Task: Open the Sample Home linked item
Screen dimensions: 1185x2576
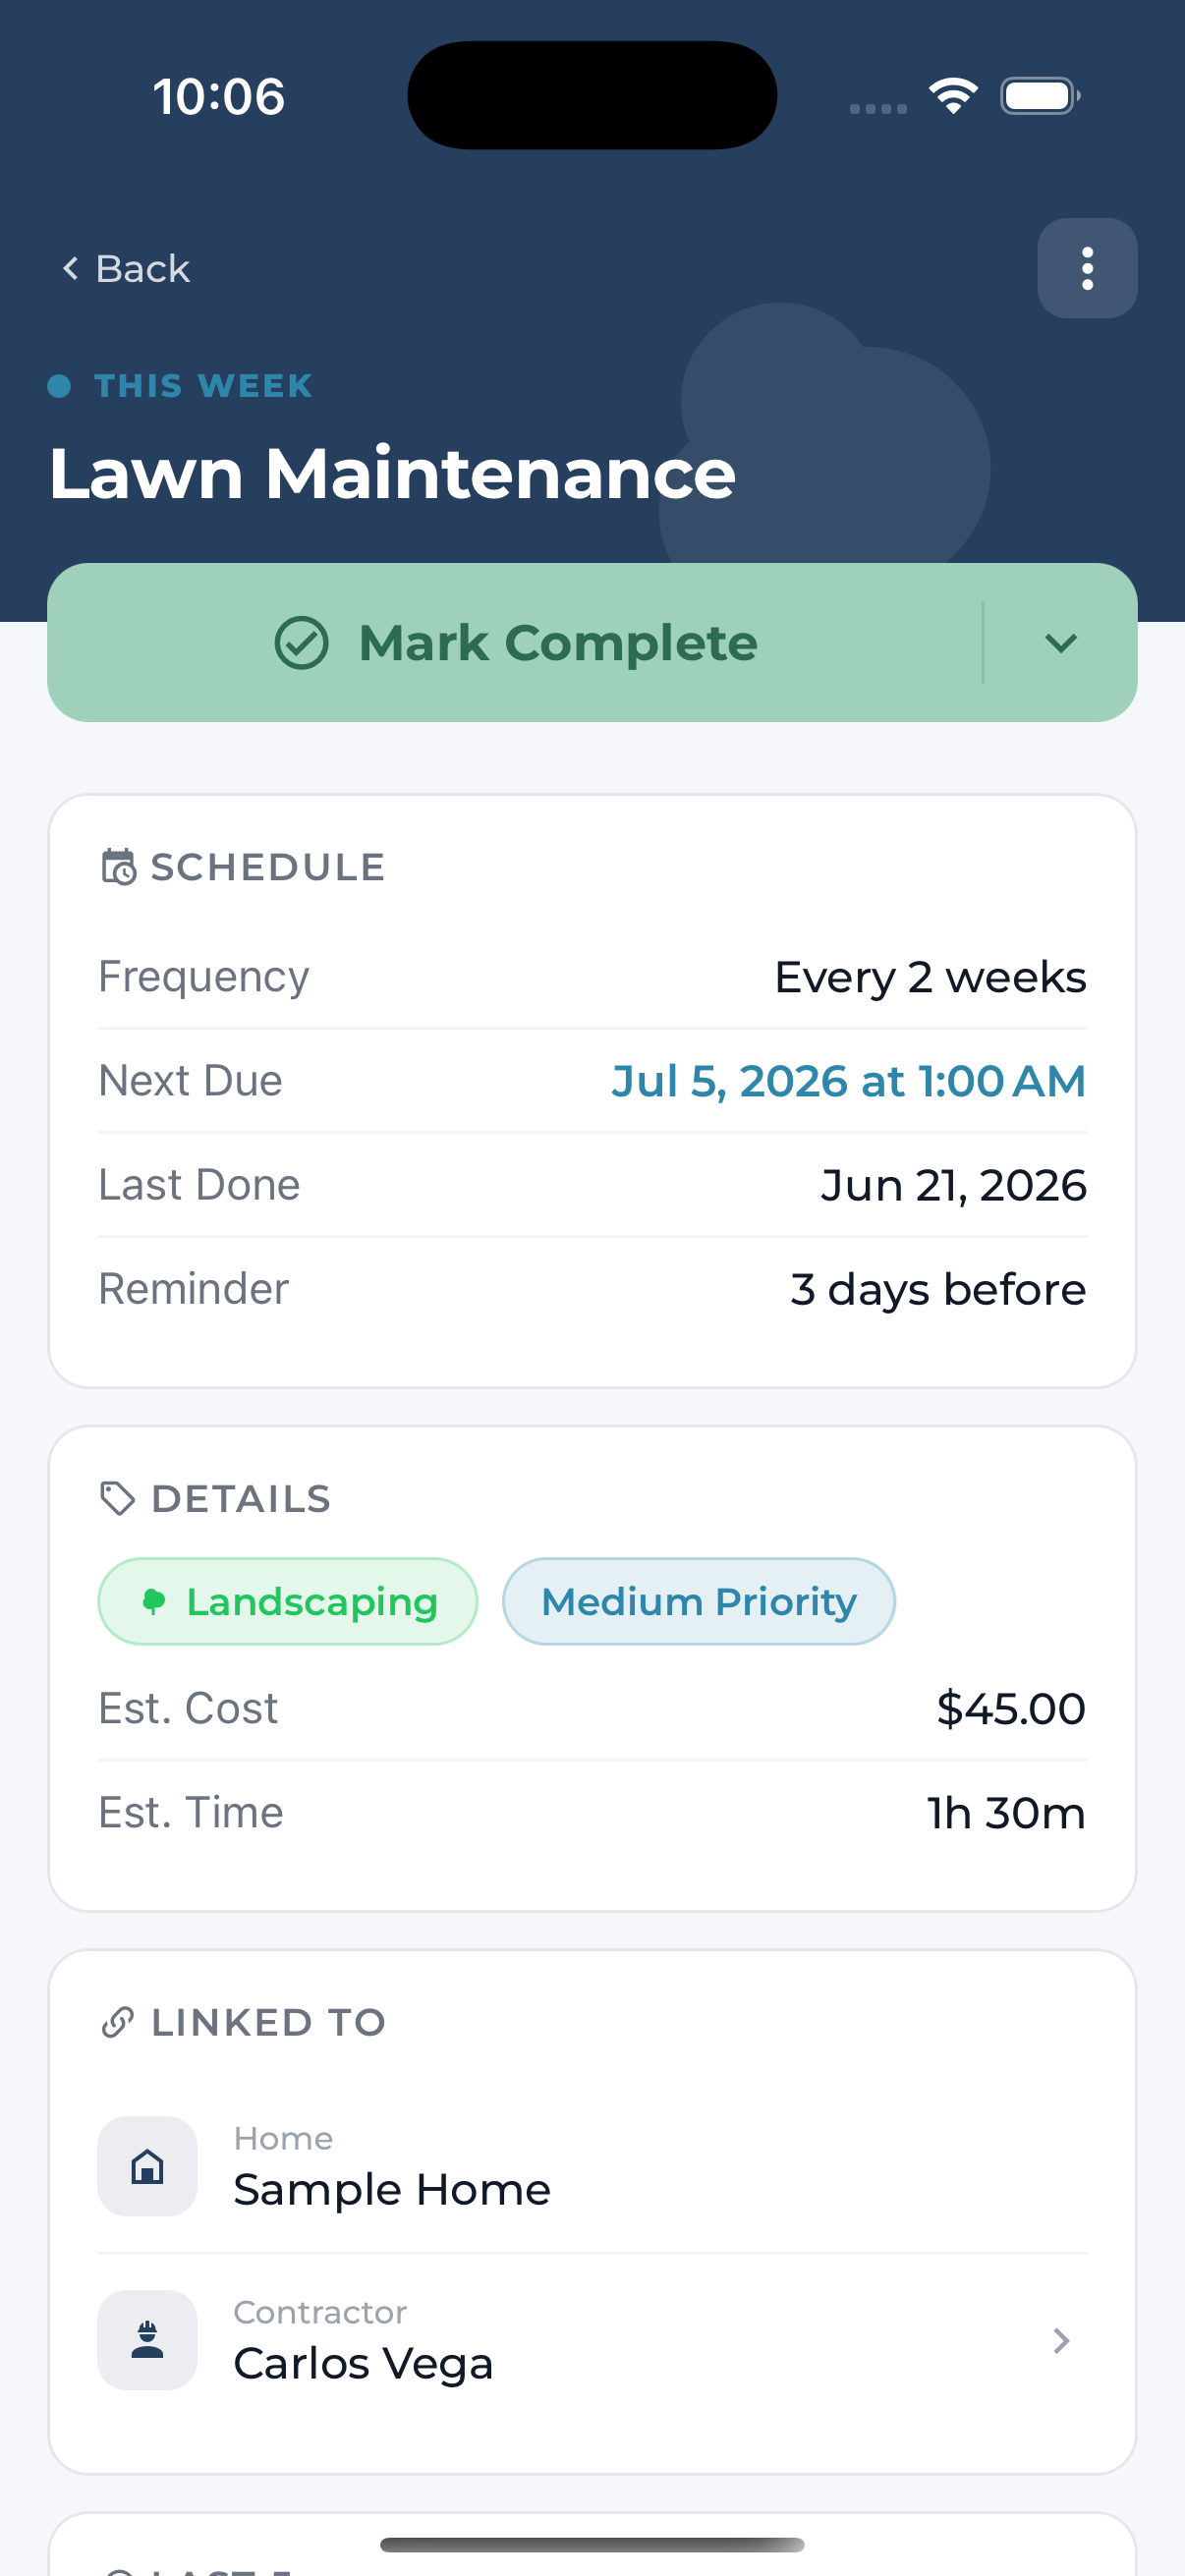Action: point(592,2166)
